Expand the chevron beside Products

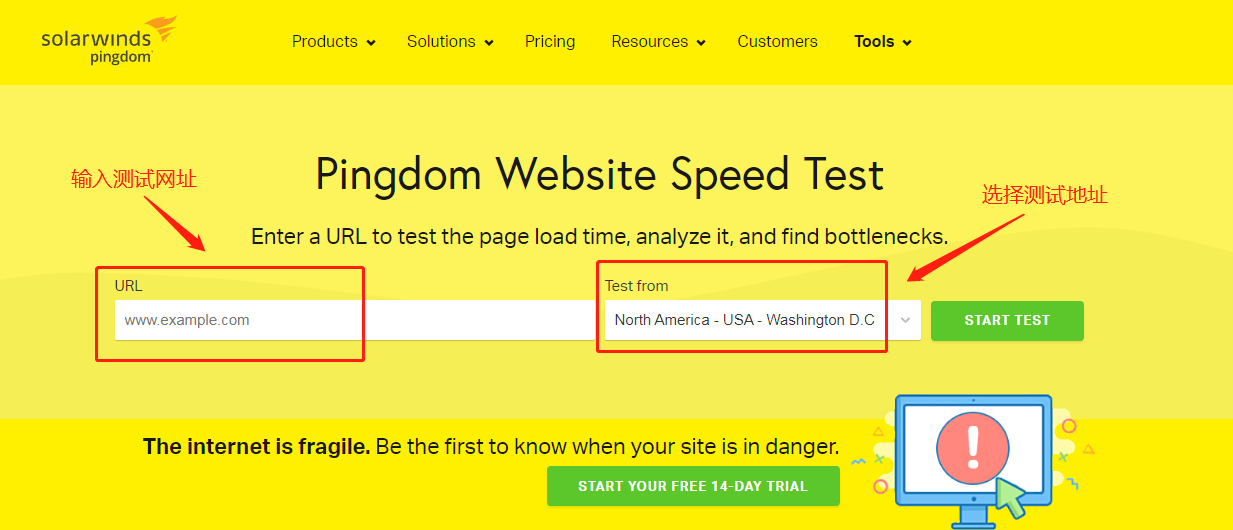click(371, 43)
